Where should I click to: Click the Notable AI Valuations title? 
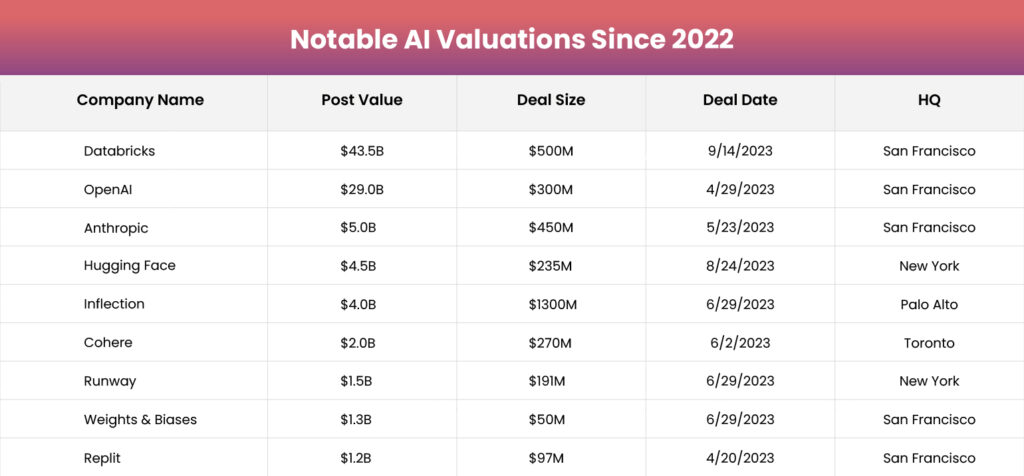(512, 39)
